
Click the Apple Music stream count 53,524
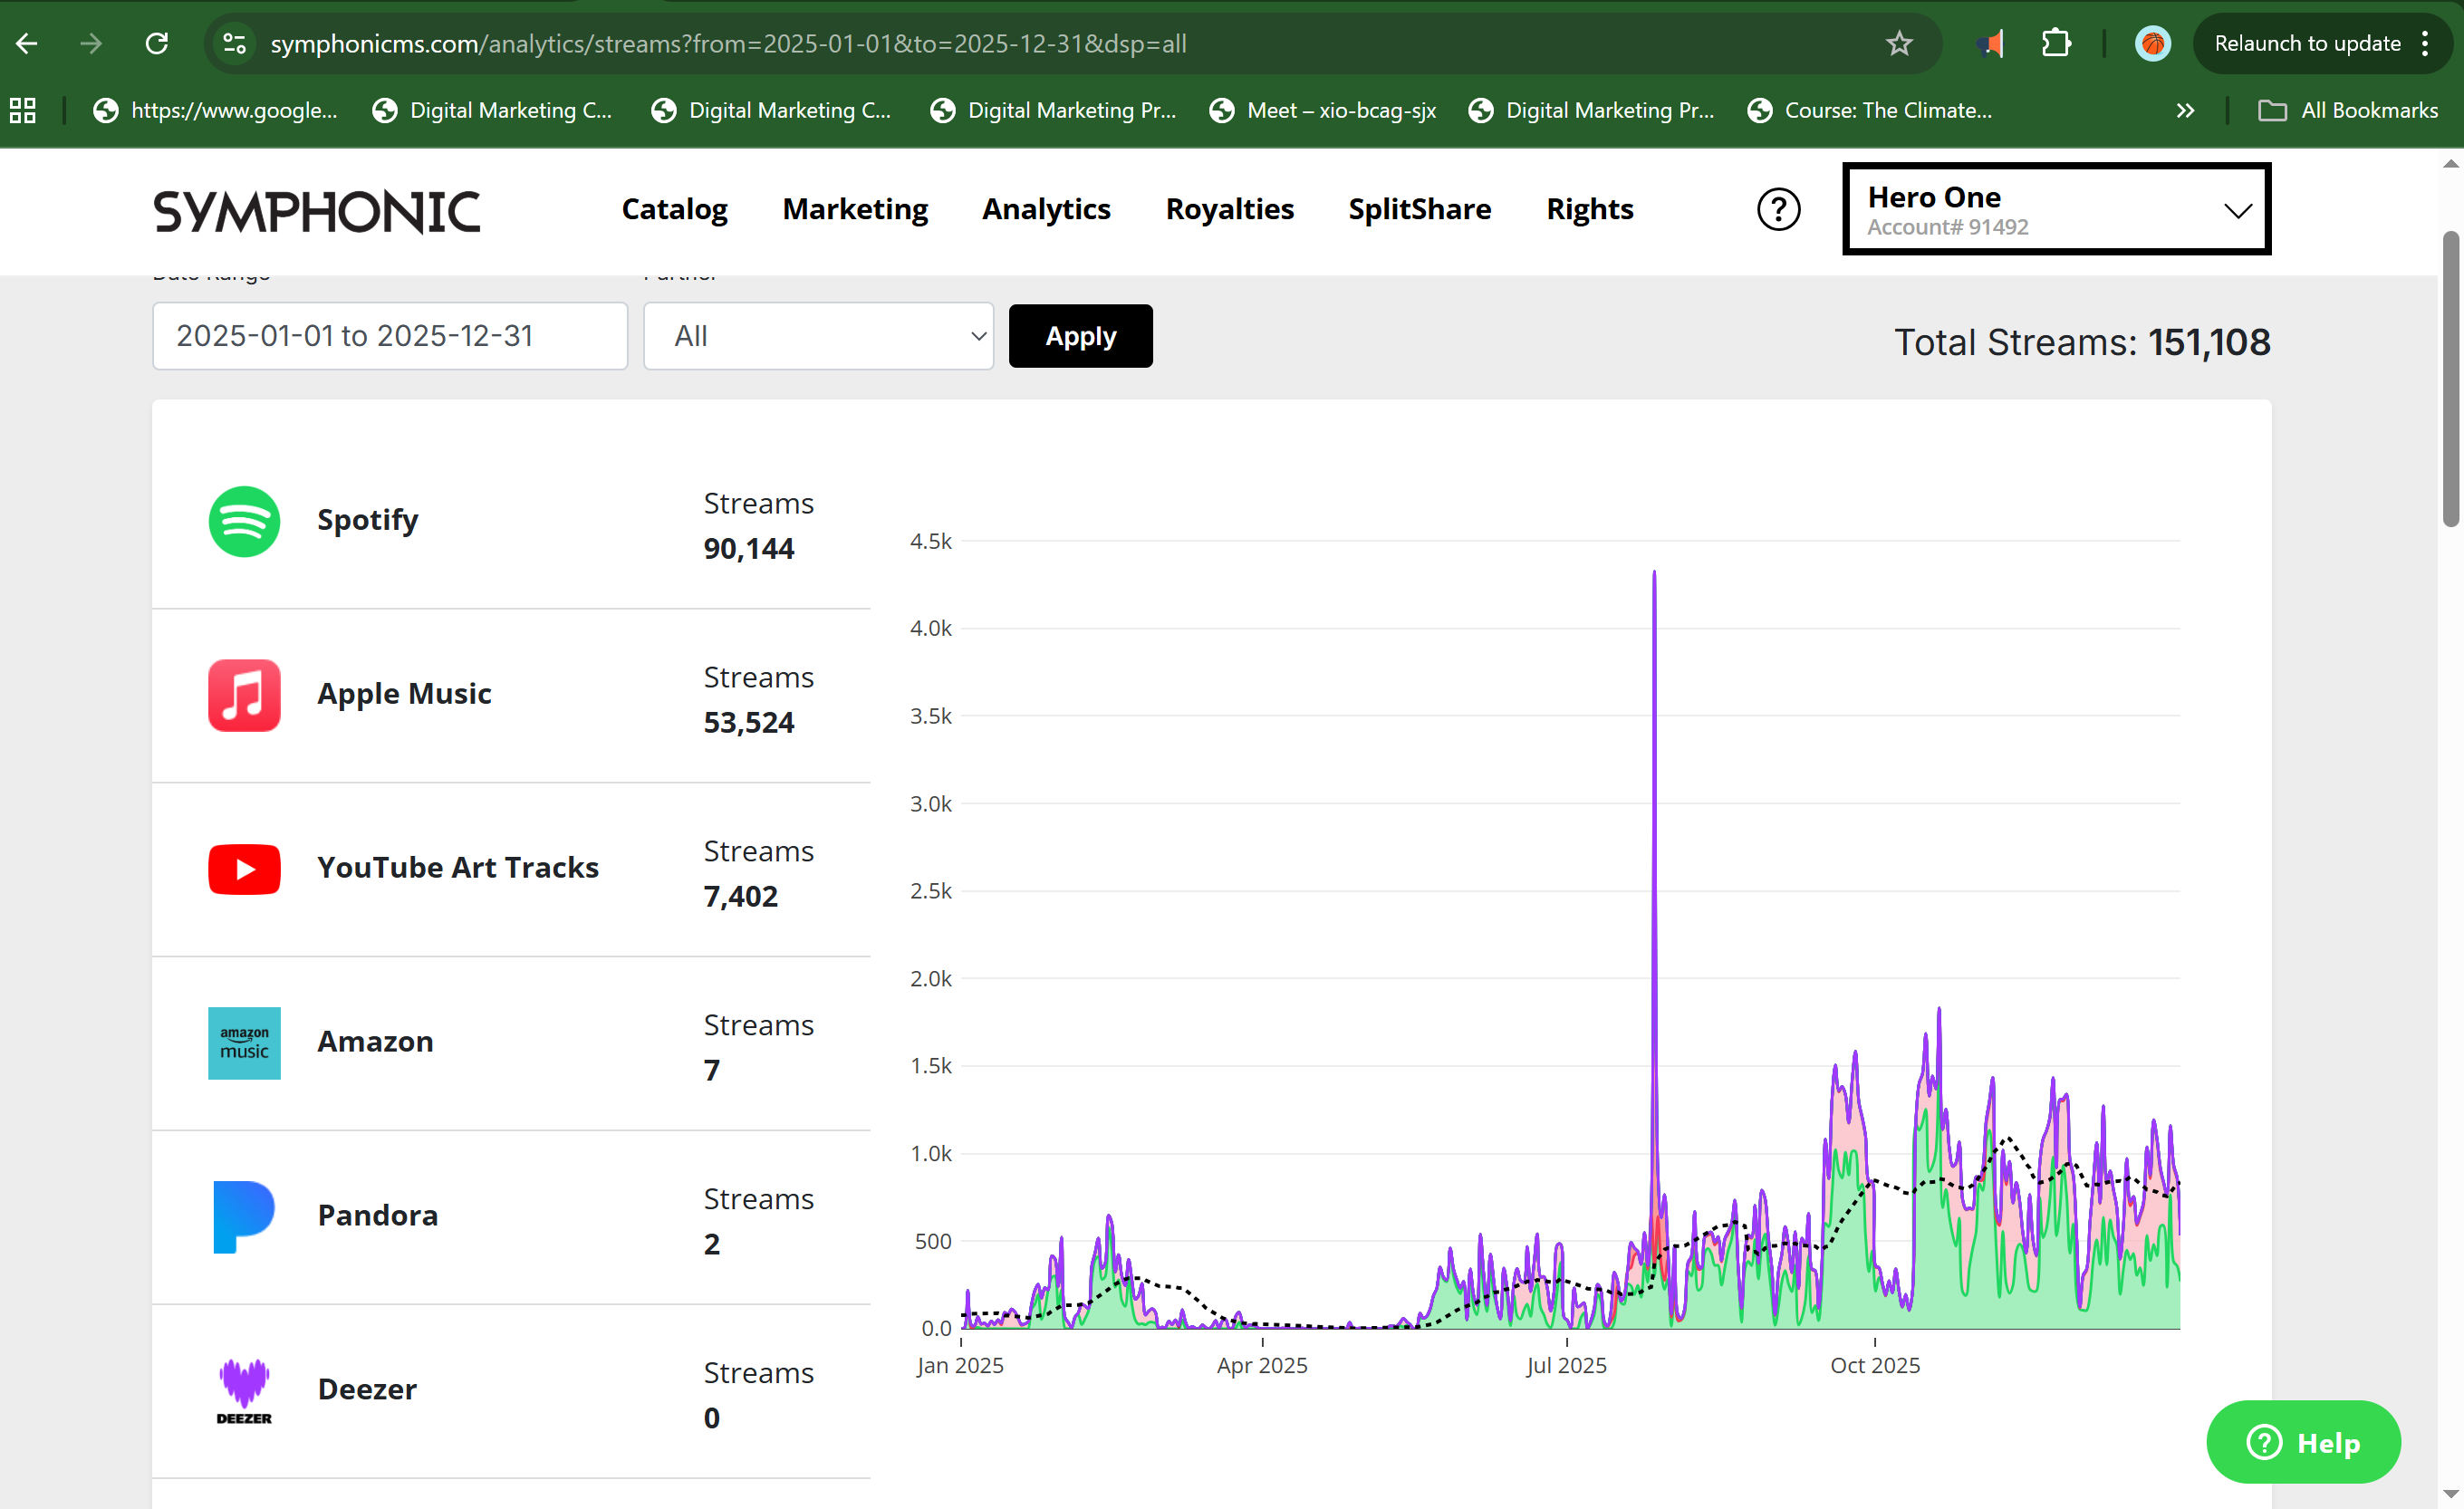pos(748,722)
